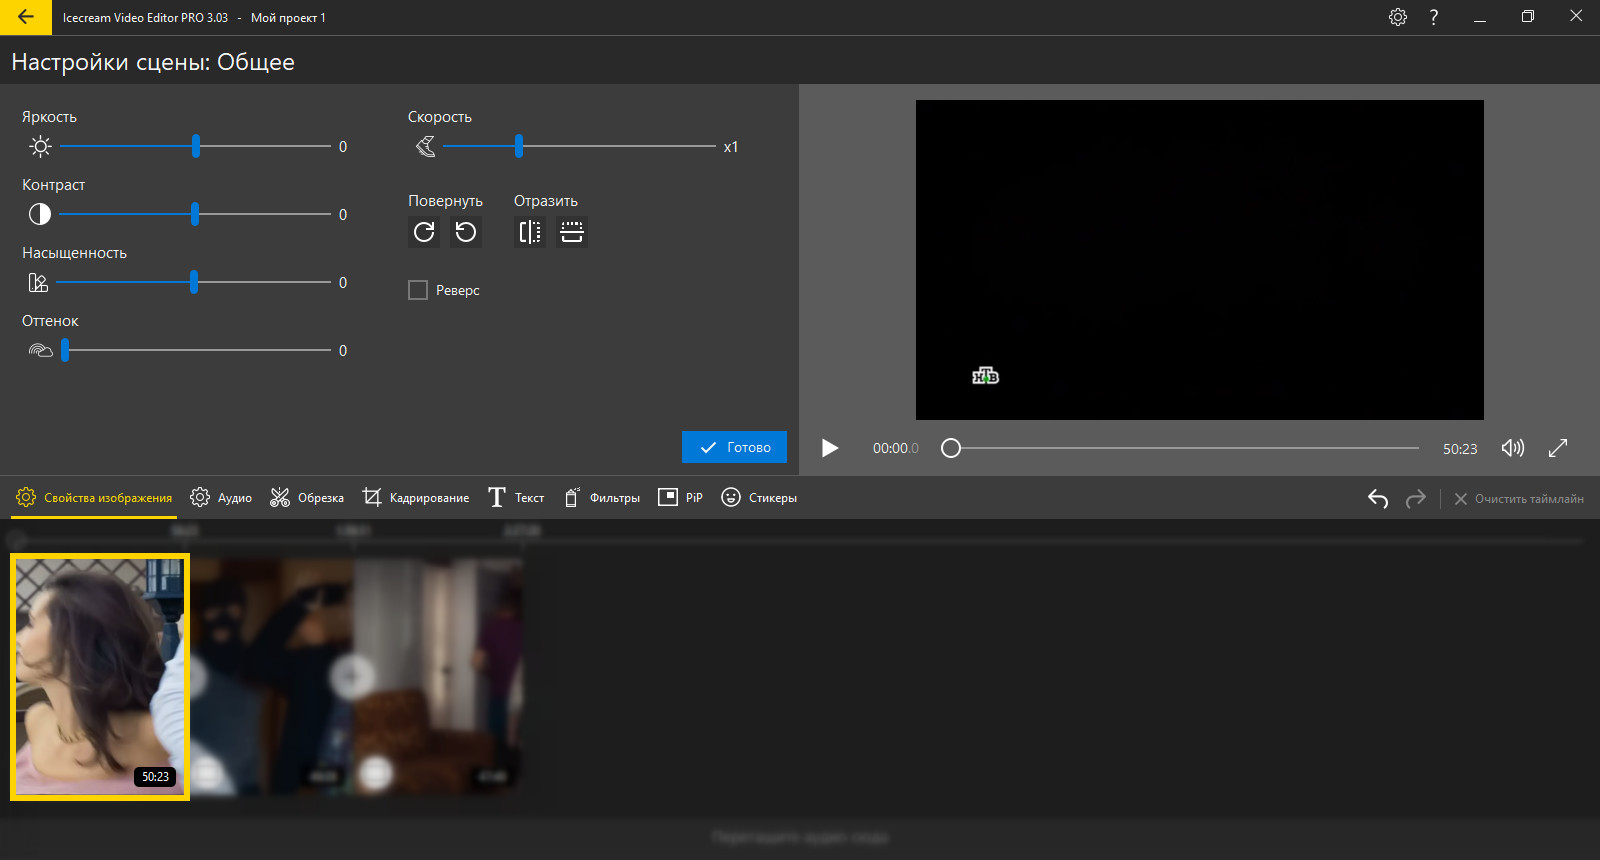Mute the preview volume speaker icon

pos(1513,448)
